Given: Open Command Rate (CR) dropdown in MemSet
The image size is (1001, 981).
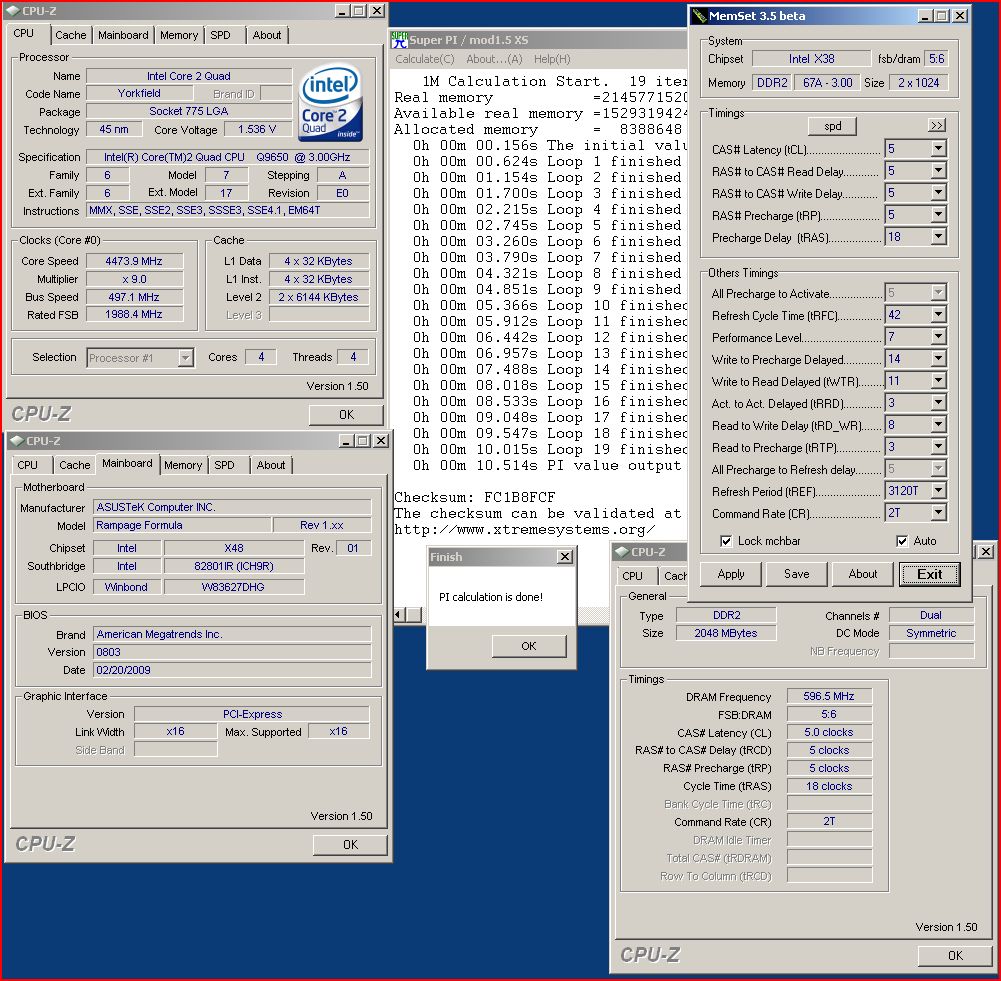Looking at the screenshot, I should pos(938,513).
